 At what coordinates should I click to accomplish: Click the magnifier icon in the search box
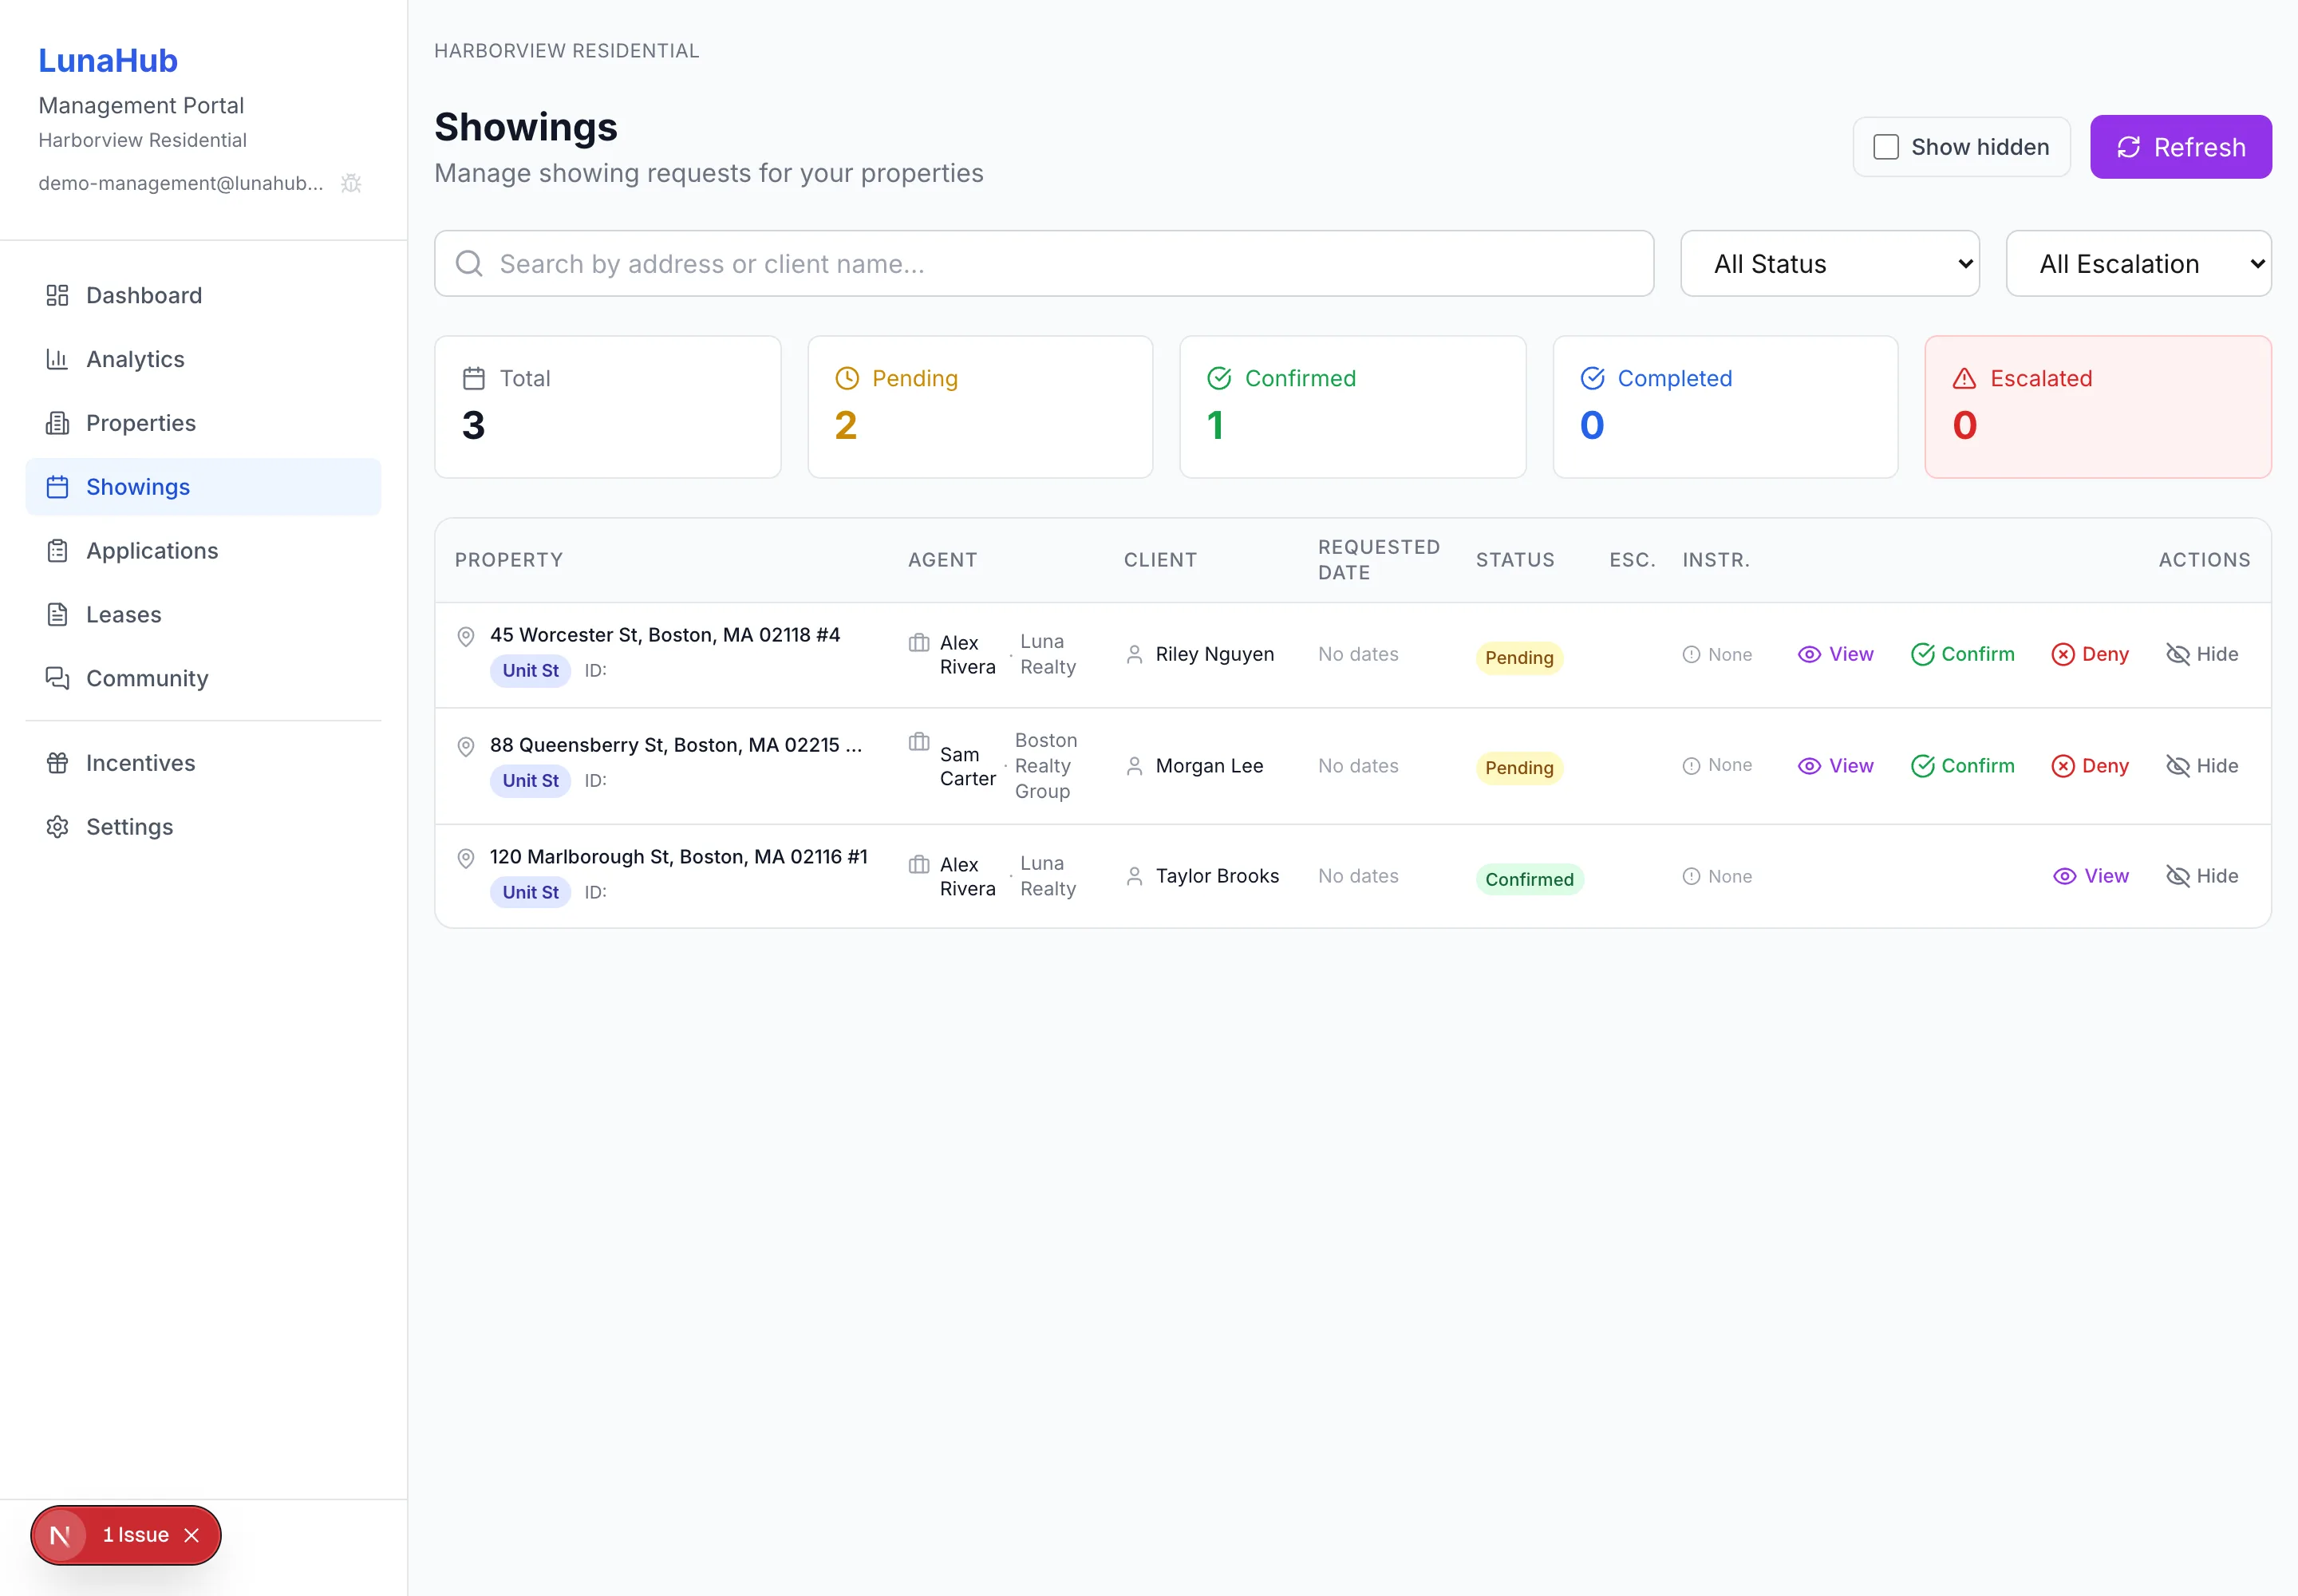pyautogui.click(x=469, y=264)
